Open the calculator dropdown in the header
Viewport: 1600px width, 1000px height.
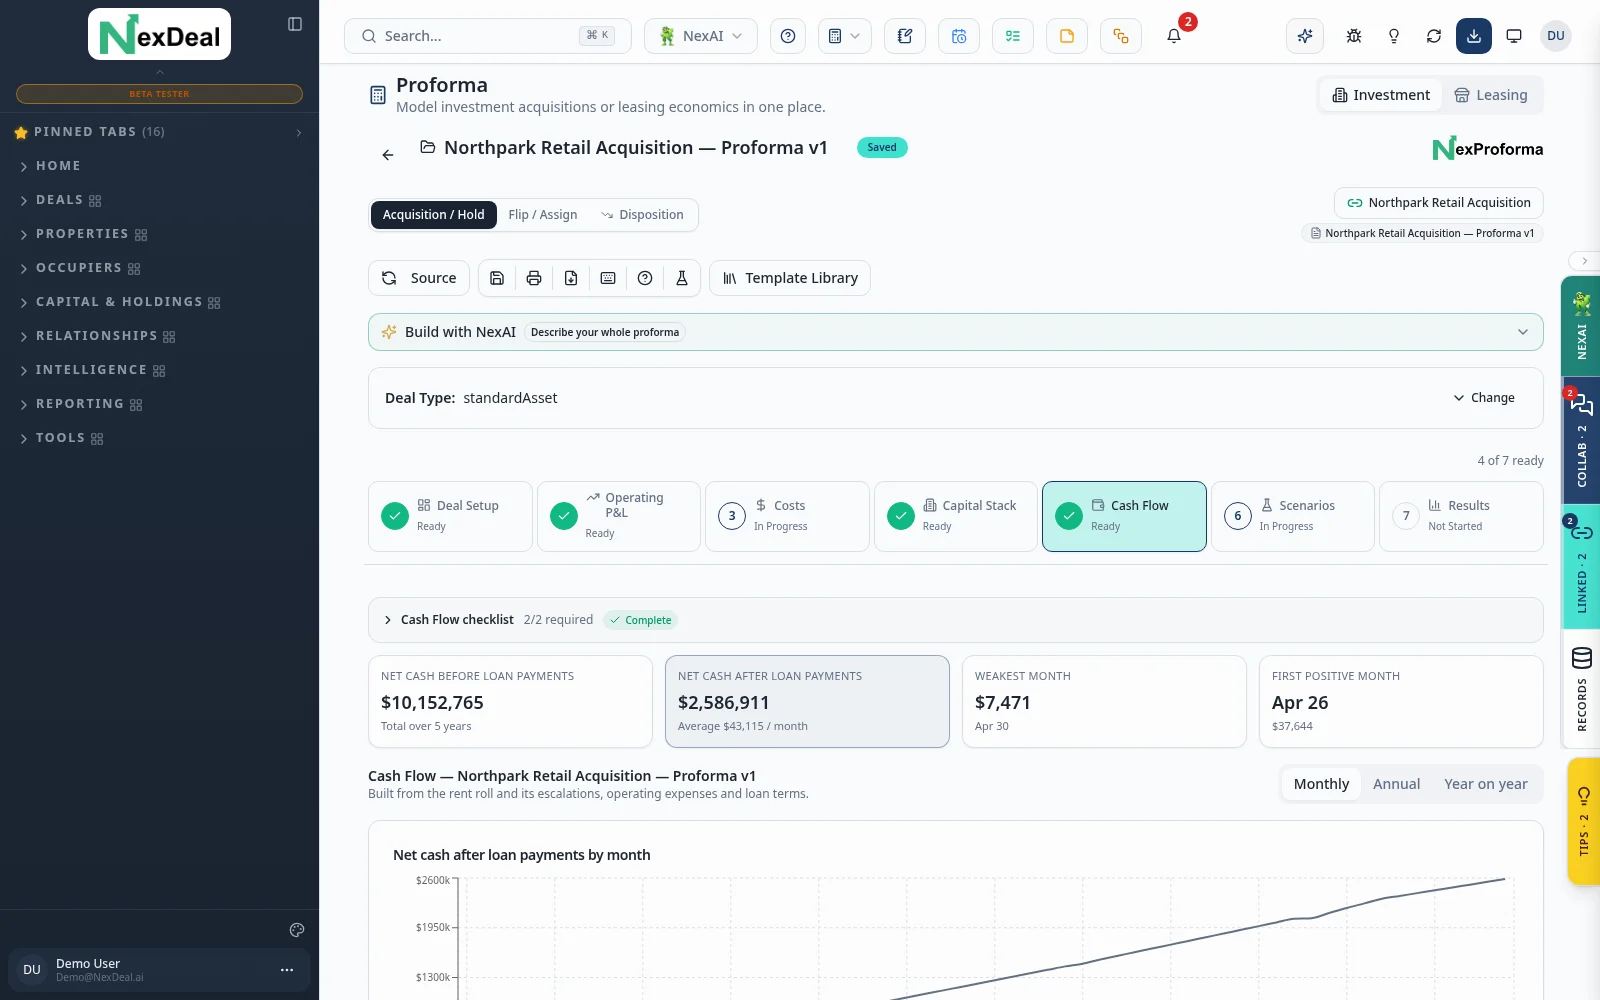click(845, 36)
